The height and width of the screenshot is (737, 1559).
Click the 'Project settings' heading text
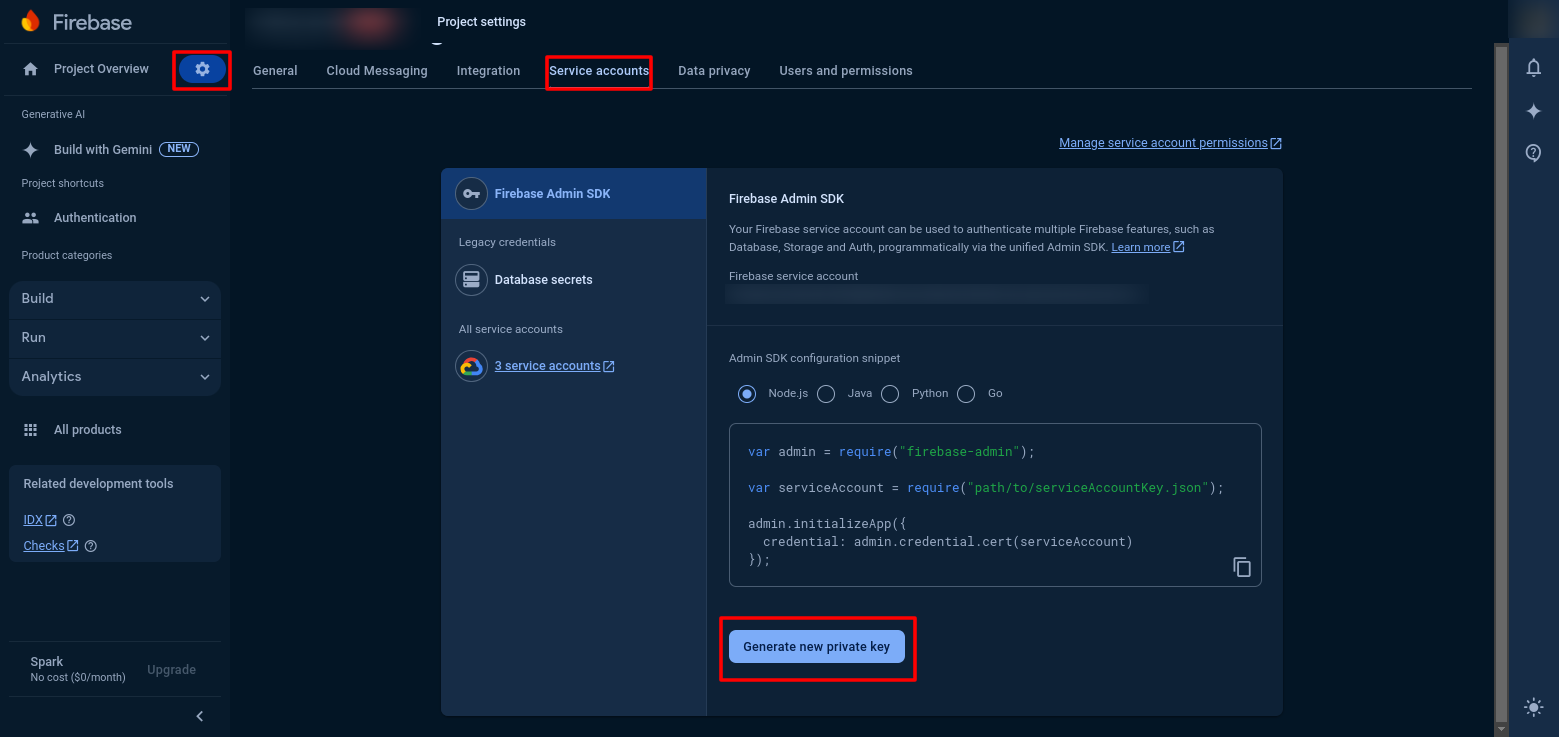[481, 22]
